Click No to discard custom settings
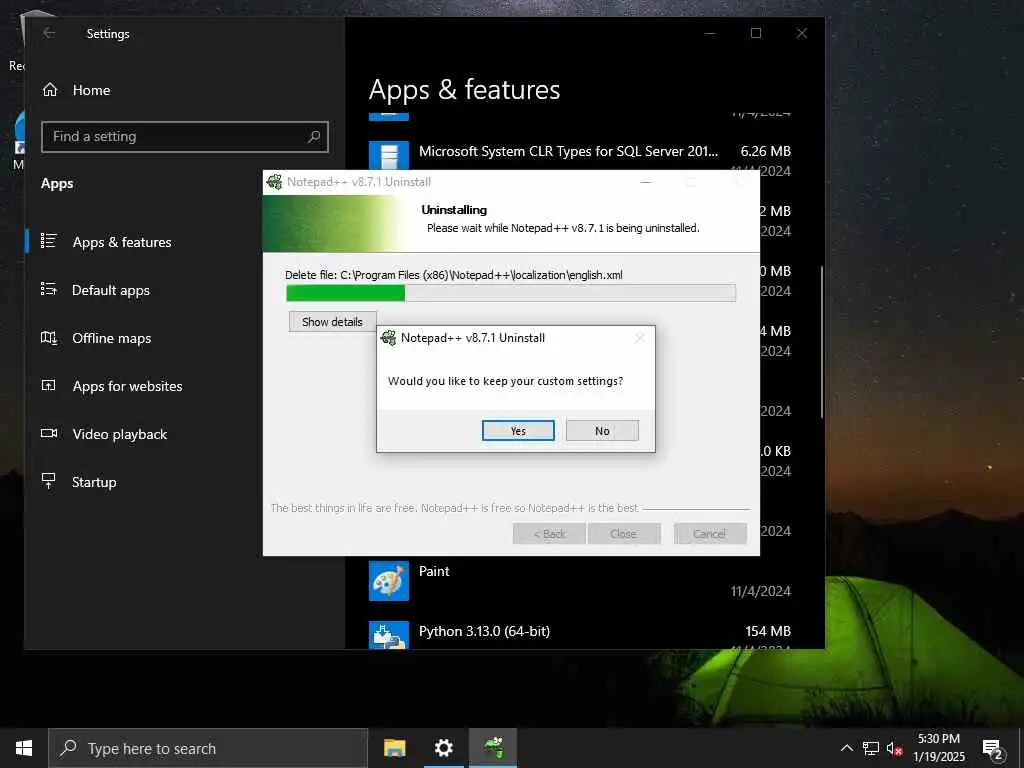 point(602,430)
